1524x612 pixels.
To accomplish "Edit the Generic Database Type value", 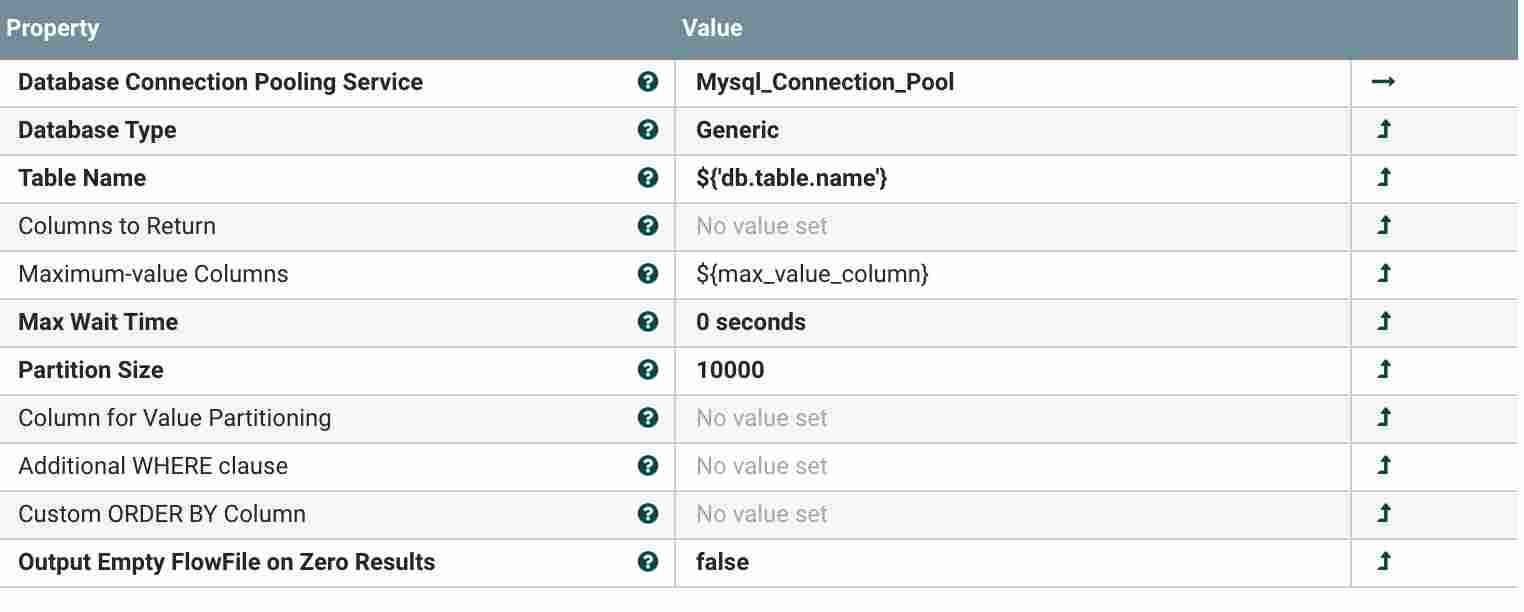I will pyautogui.click(x=737, y=130).
